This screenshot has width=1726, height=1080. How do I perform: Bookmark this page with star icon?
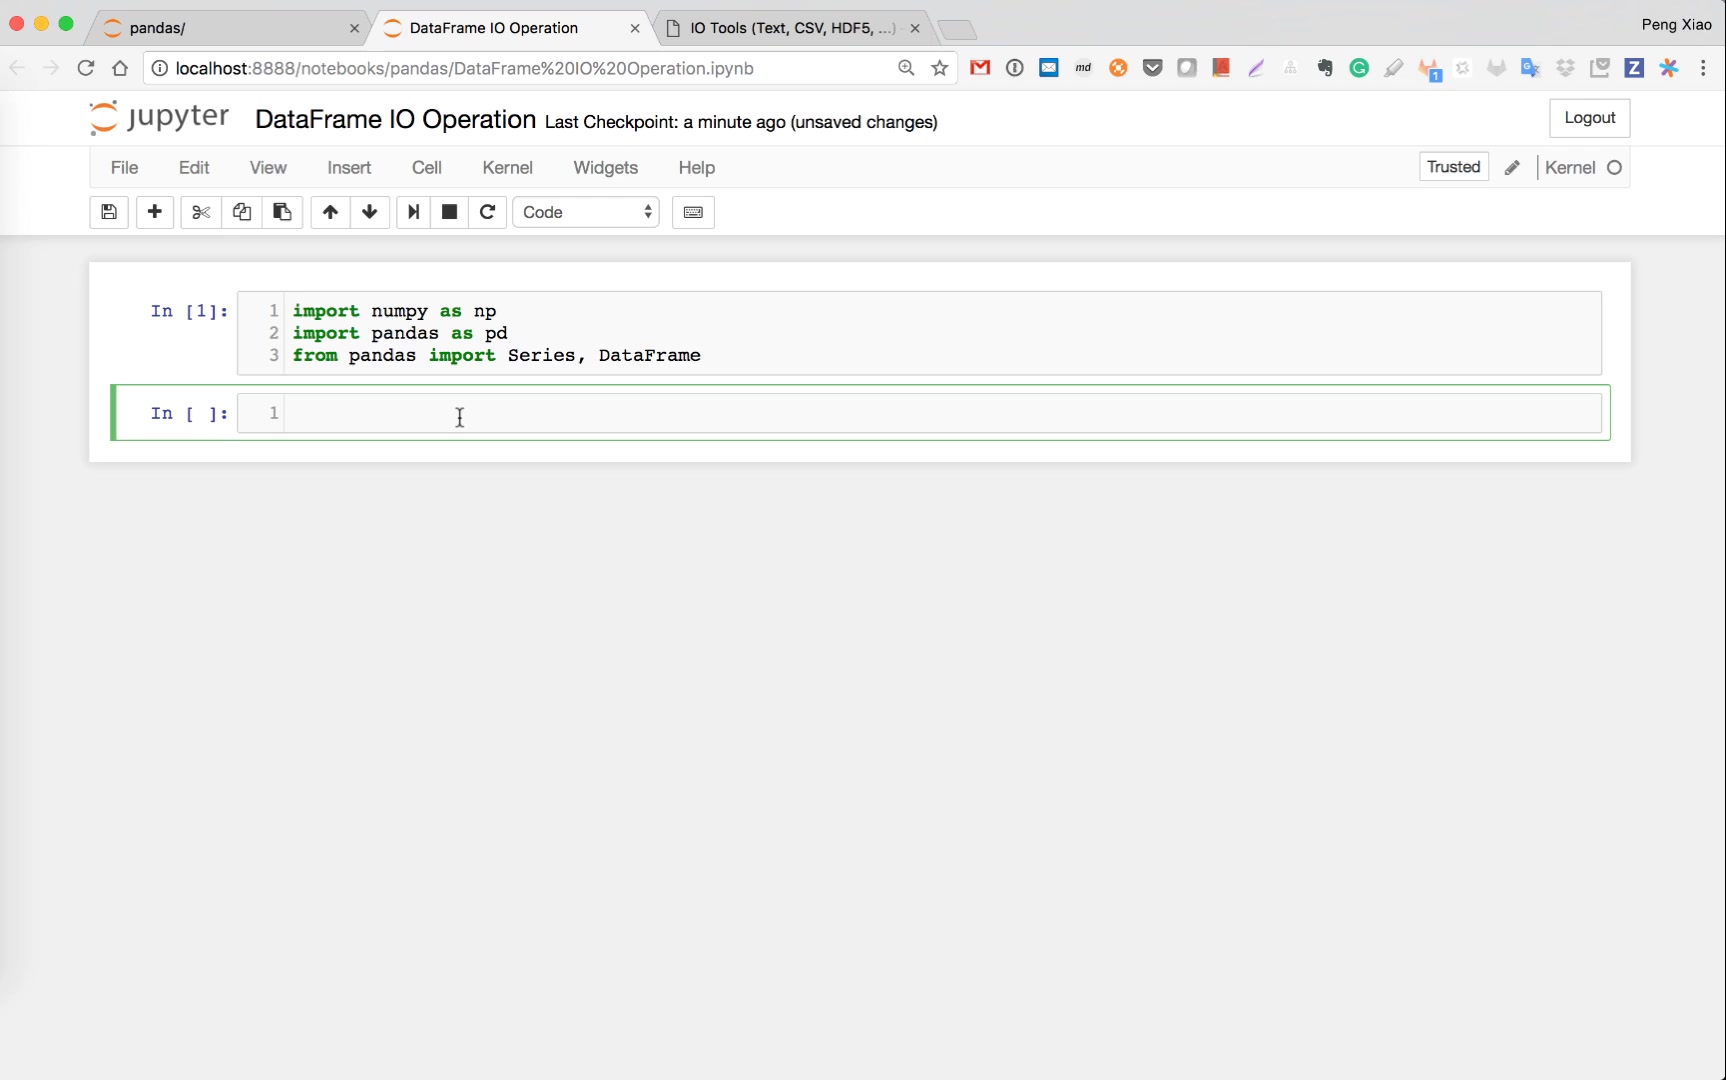pyautogui.click(x=940, y=68)
